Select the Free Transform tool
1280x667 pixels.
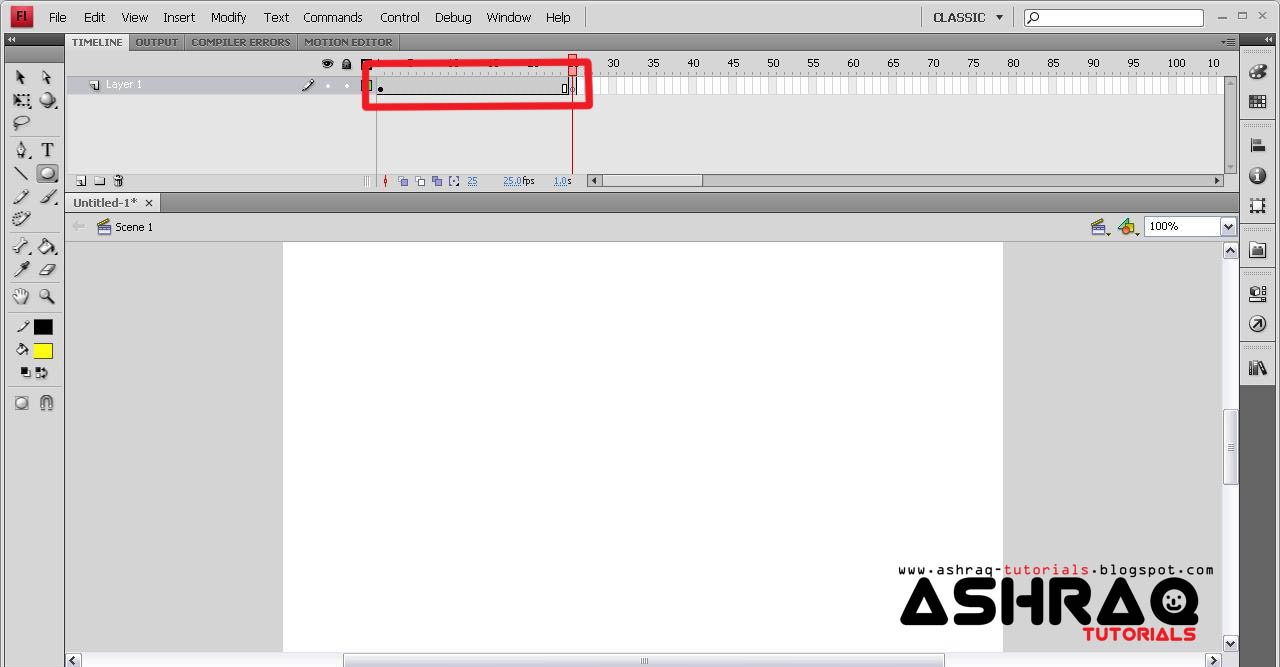point(20,100)
